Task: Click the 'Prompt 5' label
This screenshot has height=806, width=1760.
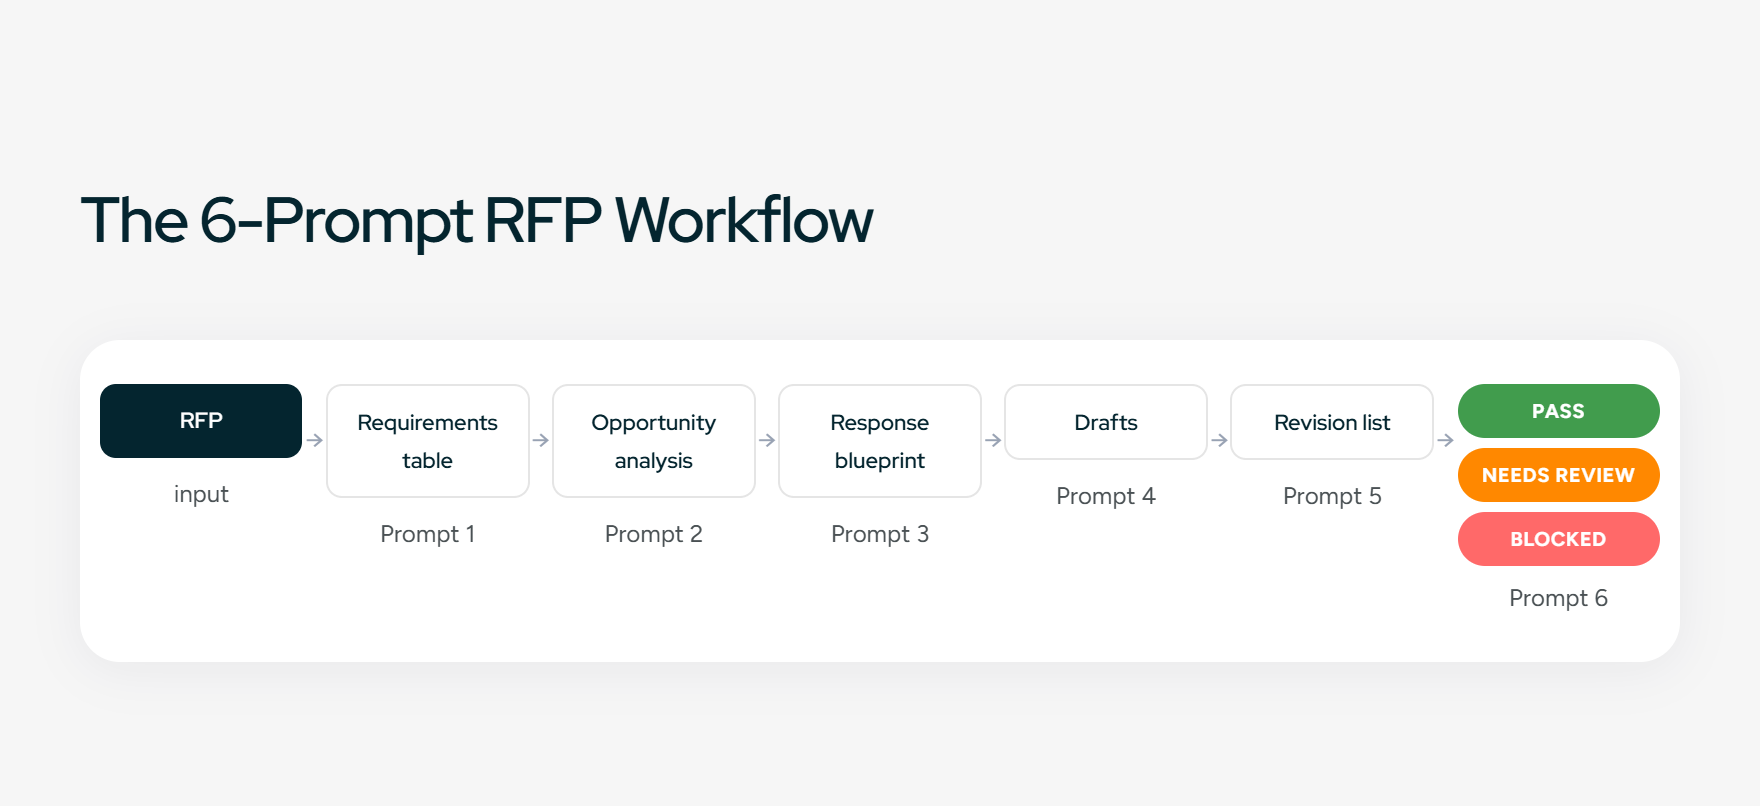Action: [x=1332, y=496]
